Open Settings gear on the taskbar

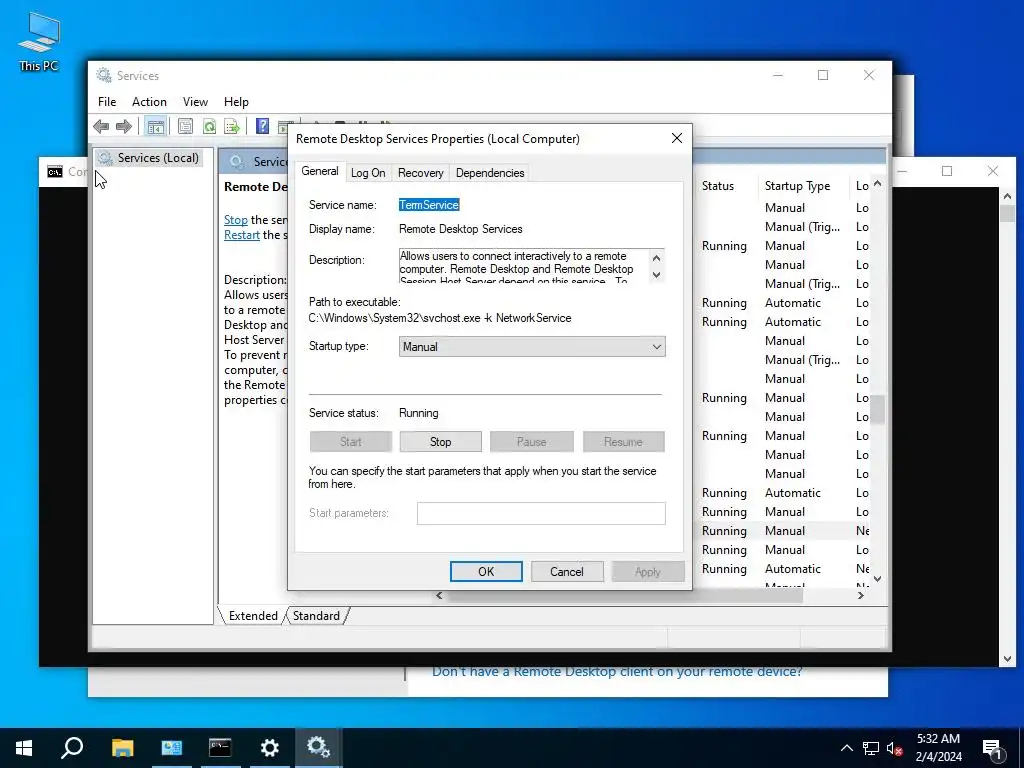[269, 747]
